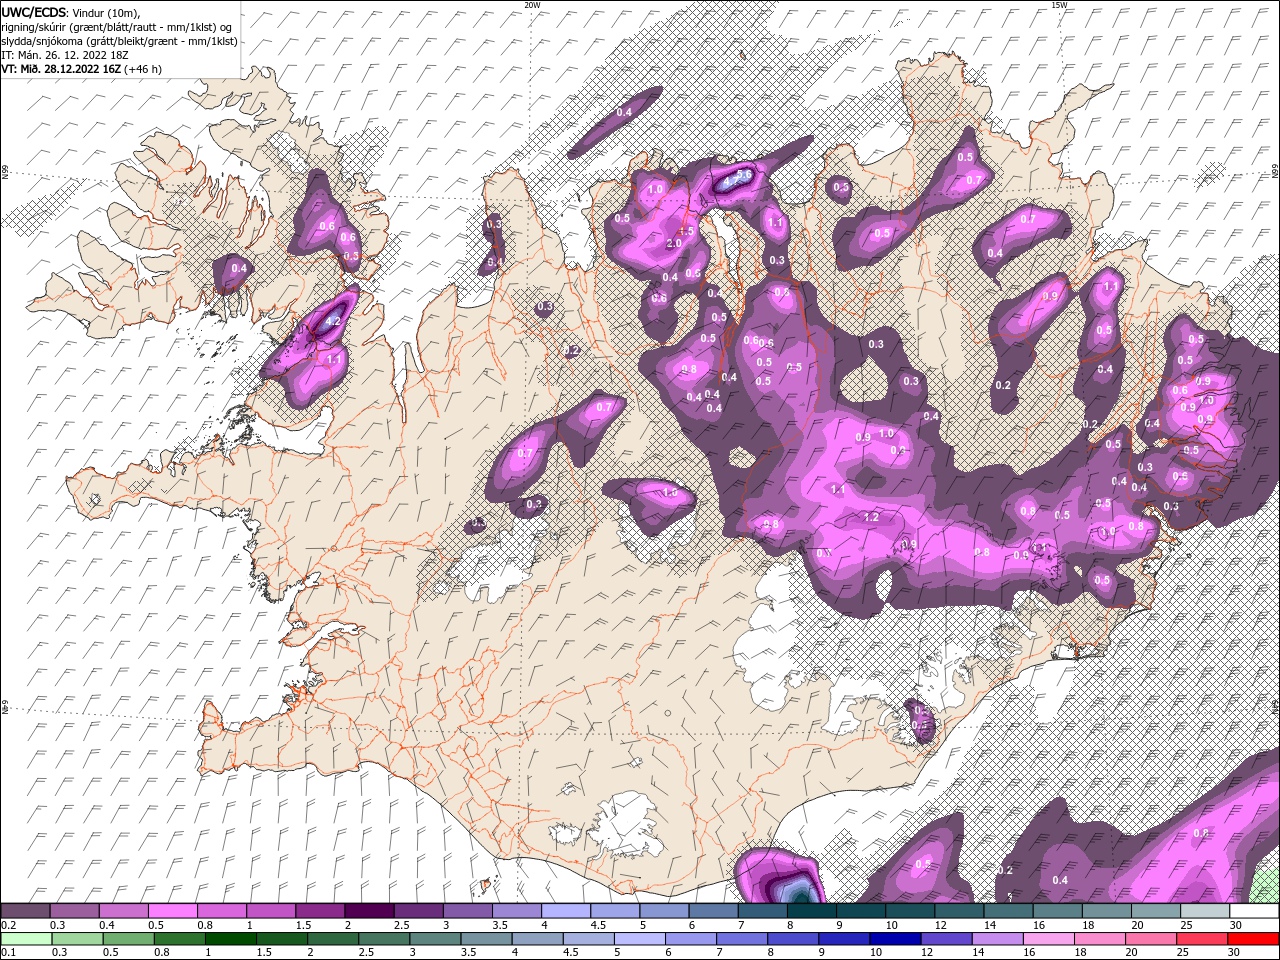The height and width of the screenshot is (960, 1280).
Task: Click the 'IT: Mán. 26. 12. 2022 18Z' line
Action: (x=64, y=55)
